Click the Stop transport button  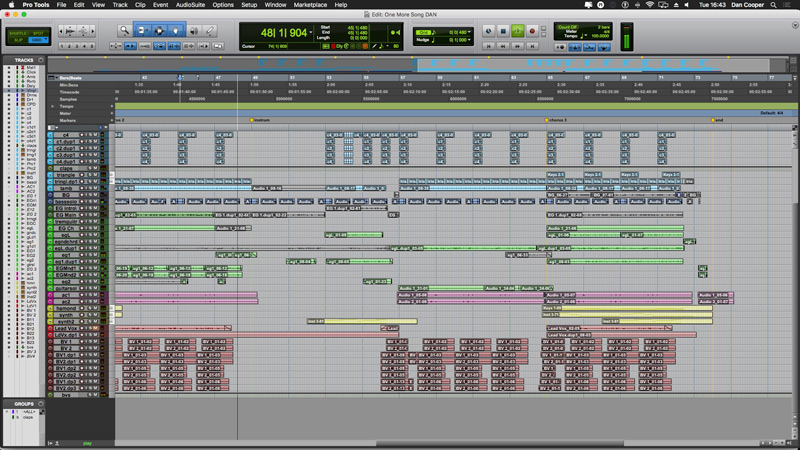(503, 31)
